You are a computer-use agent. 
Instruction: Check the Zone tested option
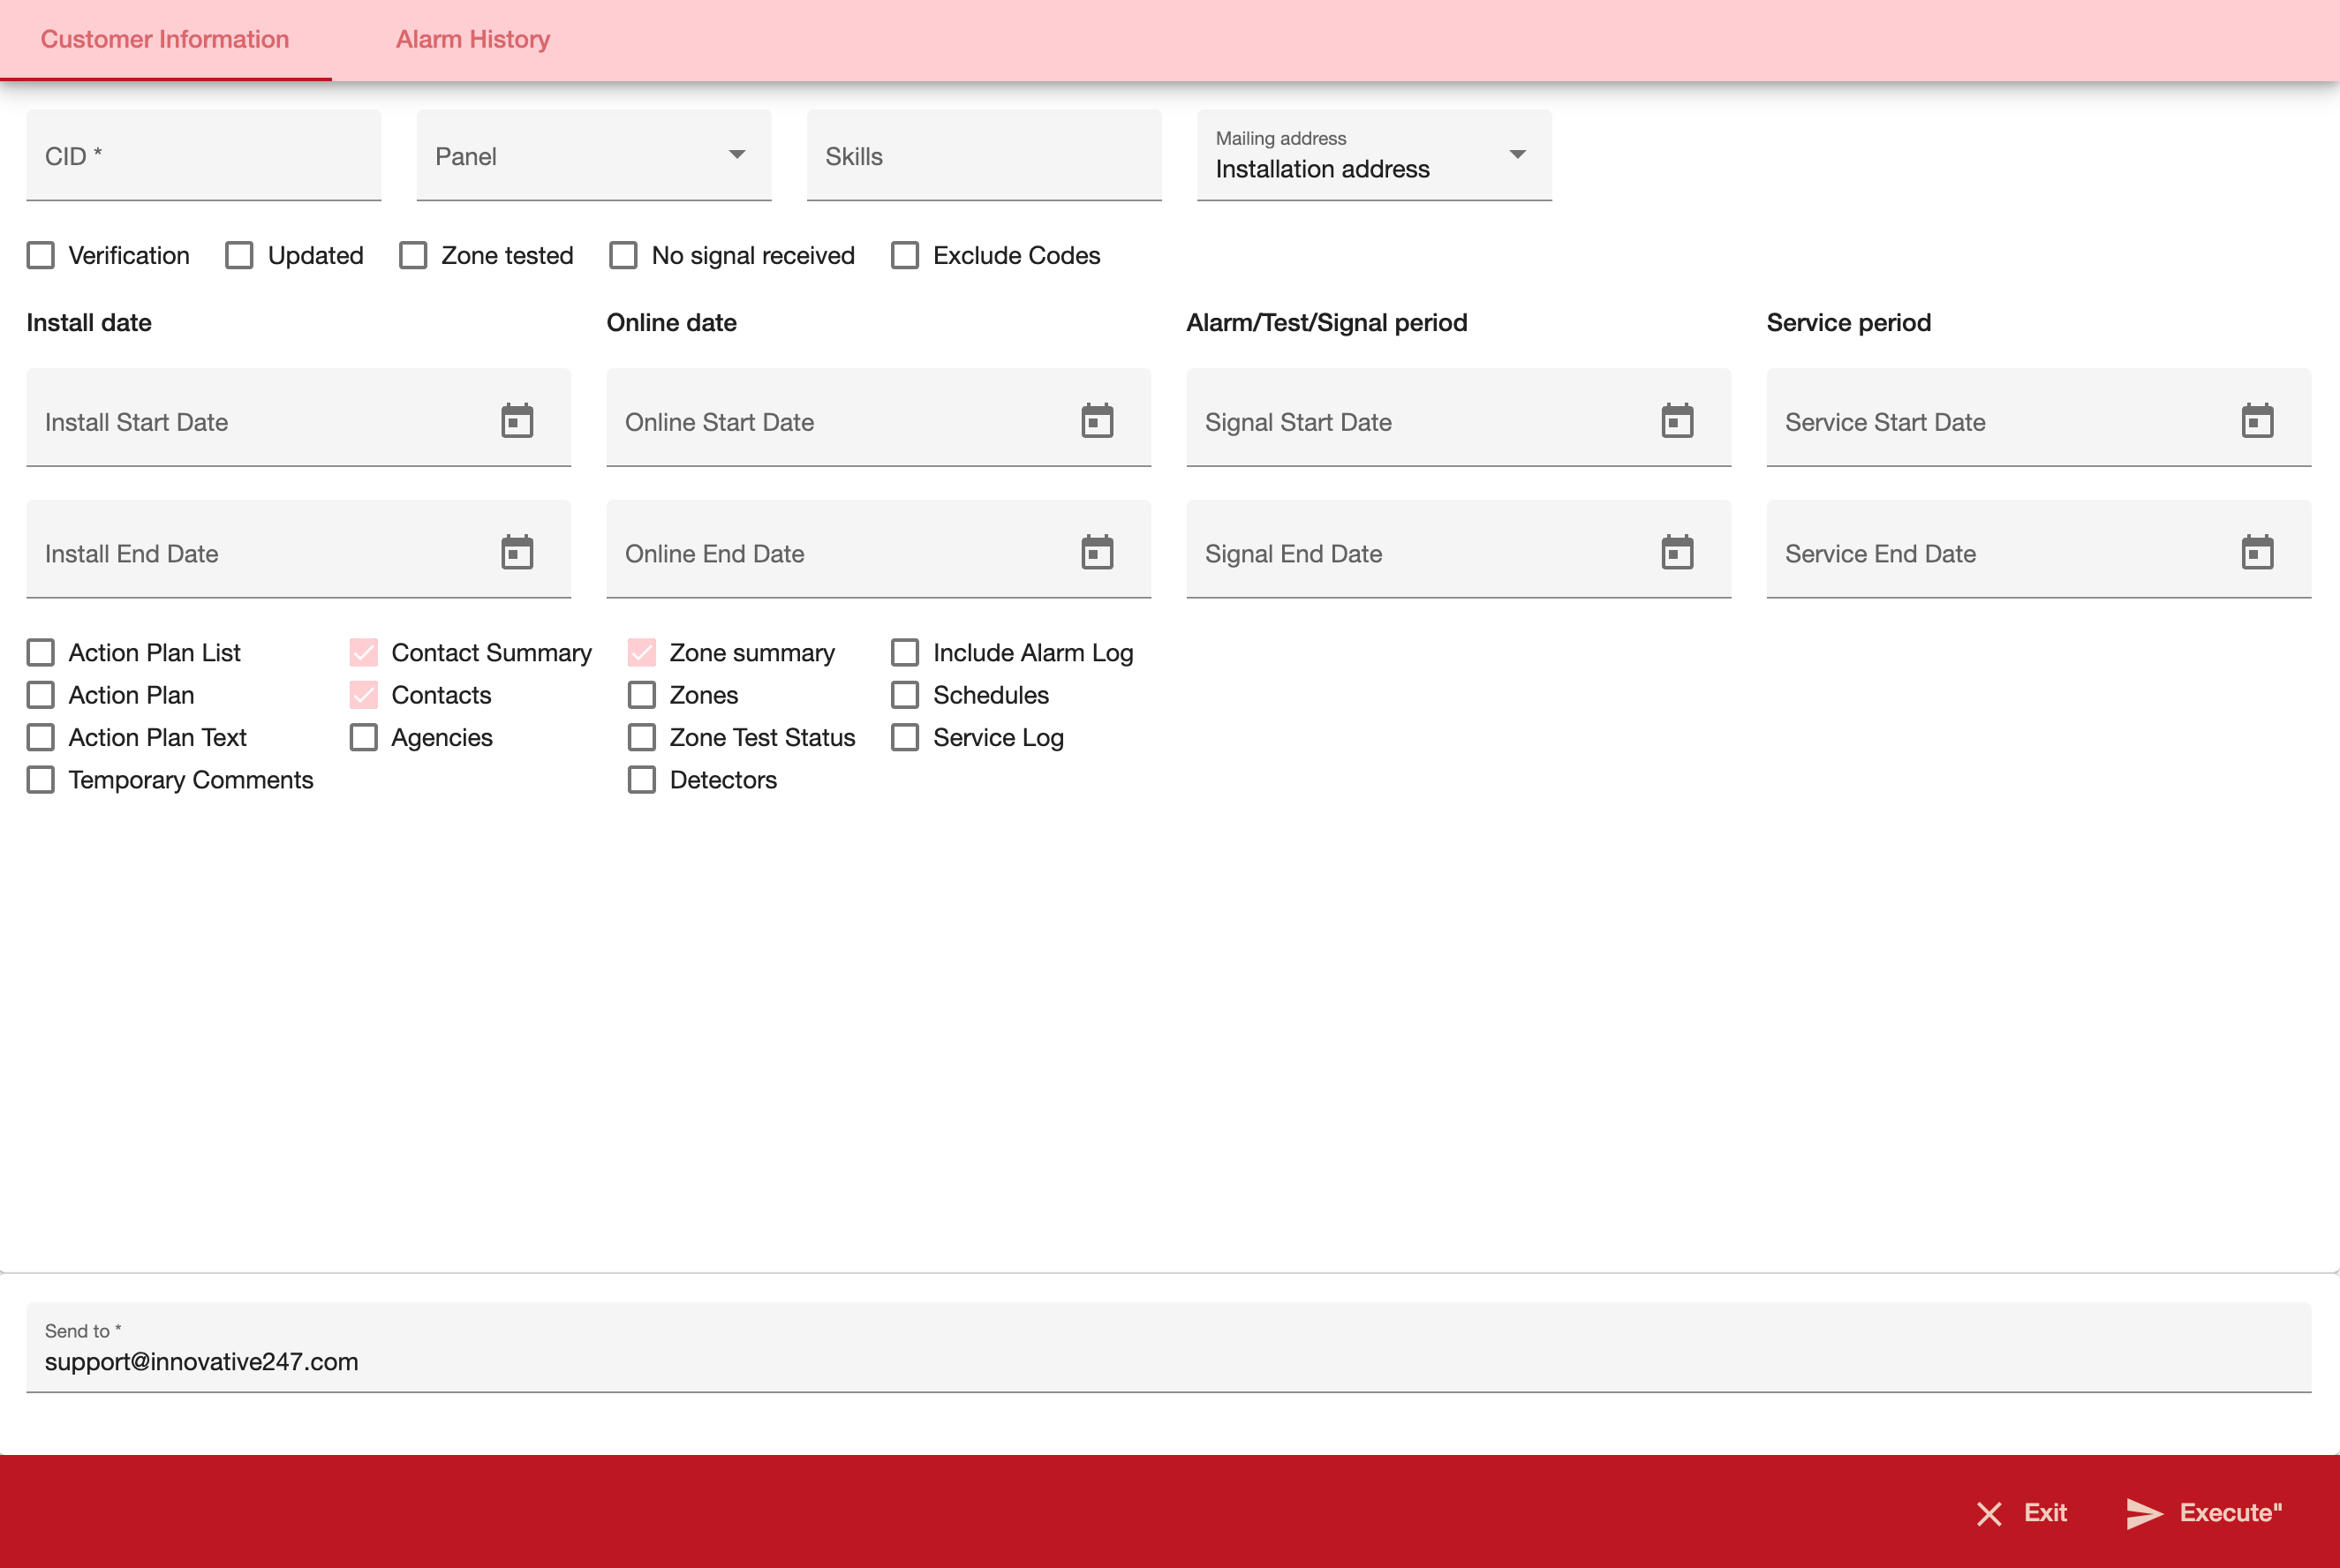click(x=413, y=256)
